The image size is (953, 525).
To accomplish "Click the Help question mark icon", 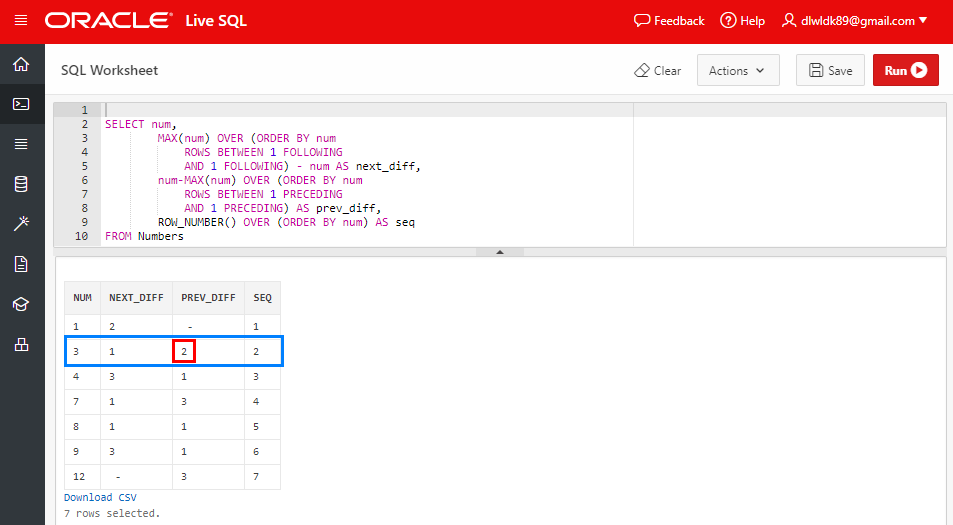I will pos(728,21).
